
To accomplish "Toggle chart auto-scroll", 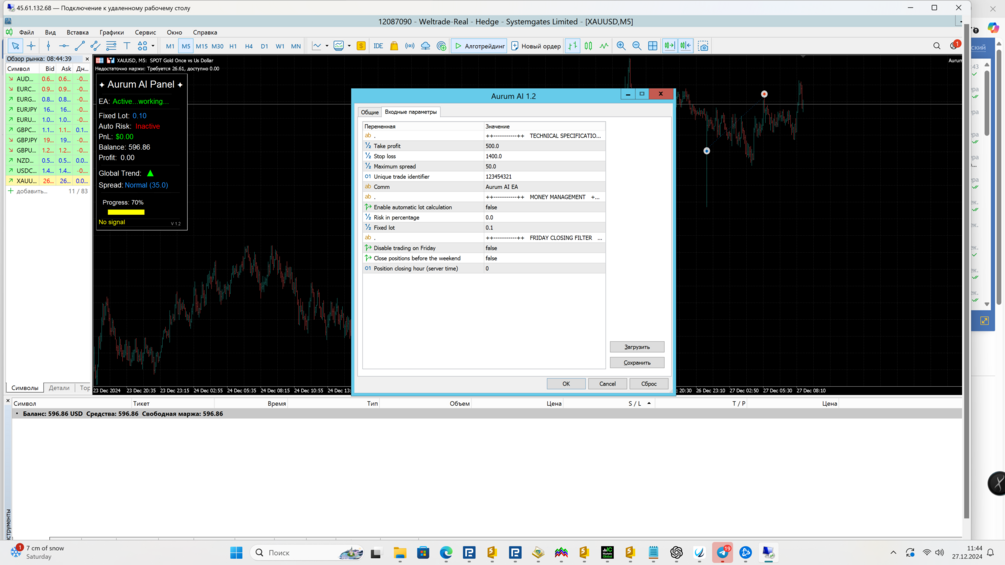I will (x=669, y=46).
